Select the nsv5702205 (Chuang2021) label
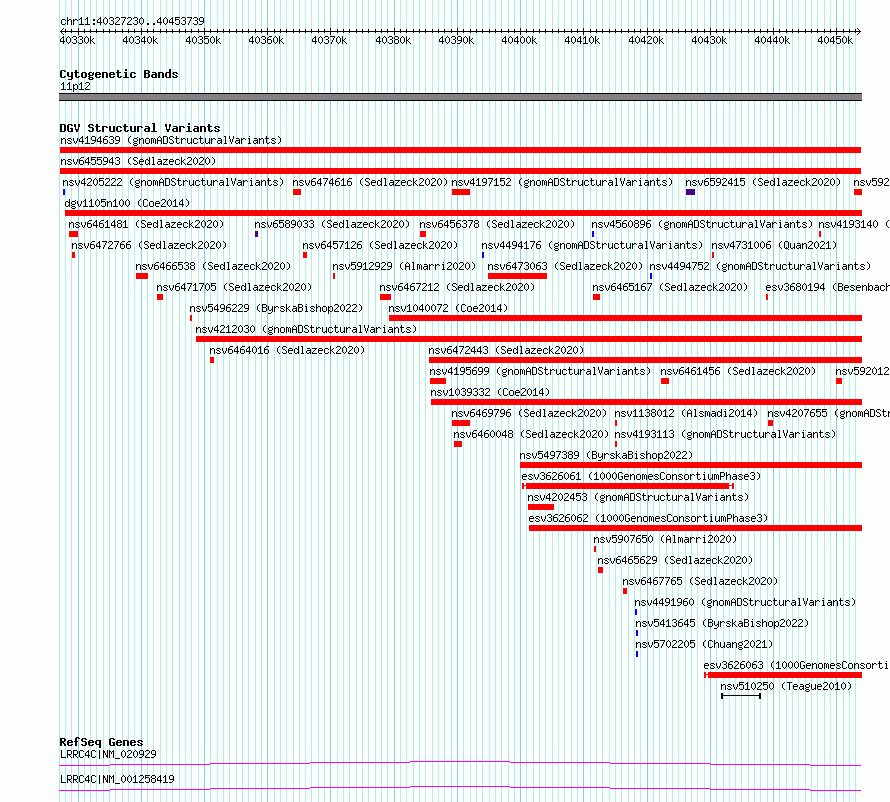Viewport: 890px width, 802px height. [704, 644]
